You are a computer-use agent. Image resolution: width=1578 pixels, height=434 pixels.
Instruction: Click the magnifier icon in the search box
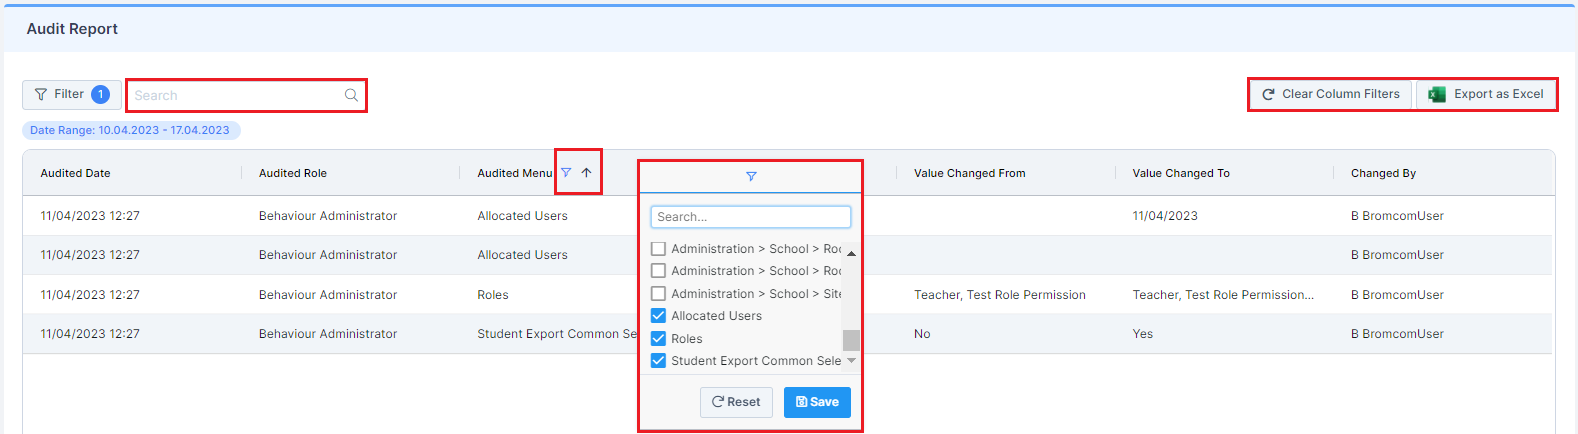click(351, 95)
